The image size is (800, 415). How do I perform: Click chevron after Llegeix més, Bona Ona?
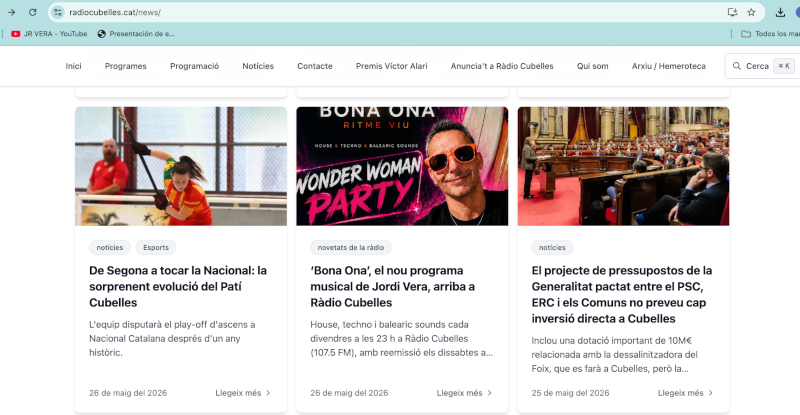click(x=490, y=393)
